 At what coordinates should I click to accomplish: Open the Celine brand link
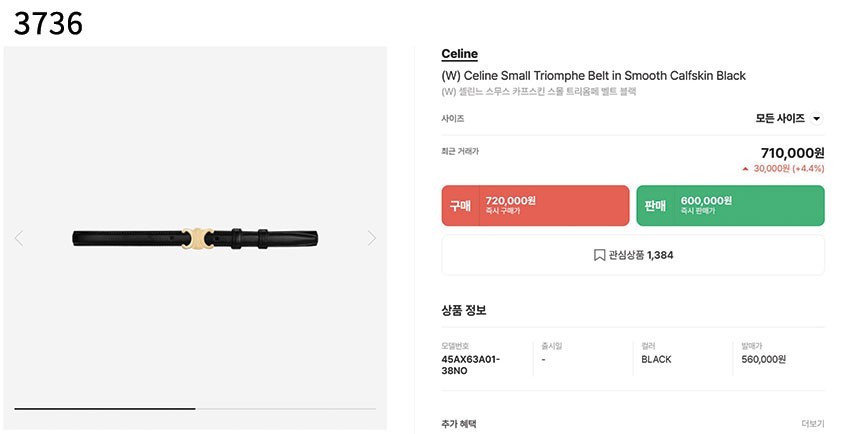pyautogui.click(x=459, y=54)
